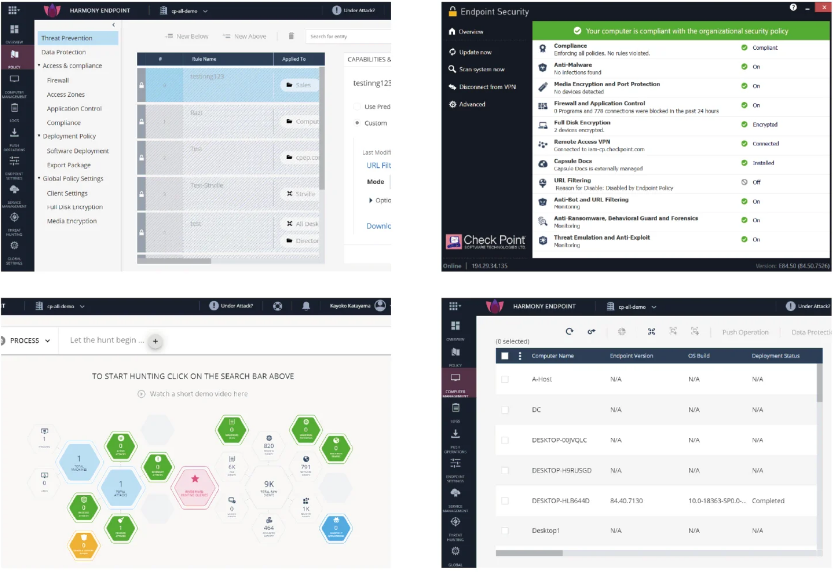Click the blue hexagon at lower right
This screenshot has width=833, height=579.
tap(336, 528)
